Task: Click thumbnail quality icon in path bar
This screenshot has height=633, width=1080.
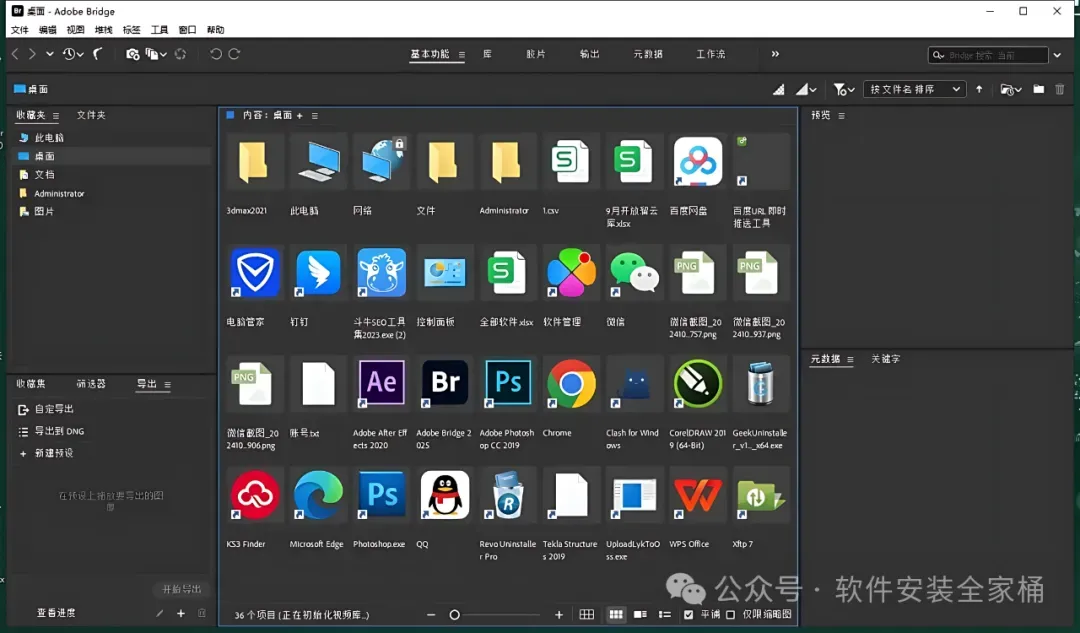Action: click(x=778, y=90)
